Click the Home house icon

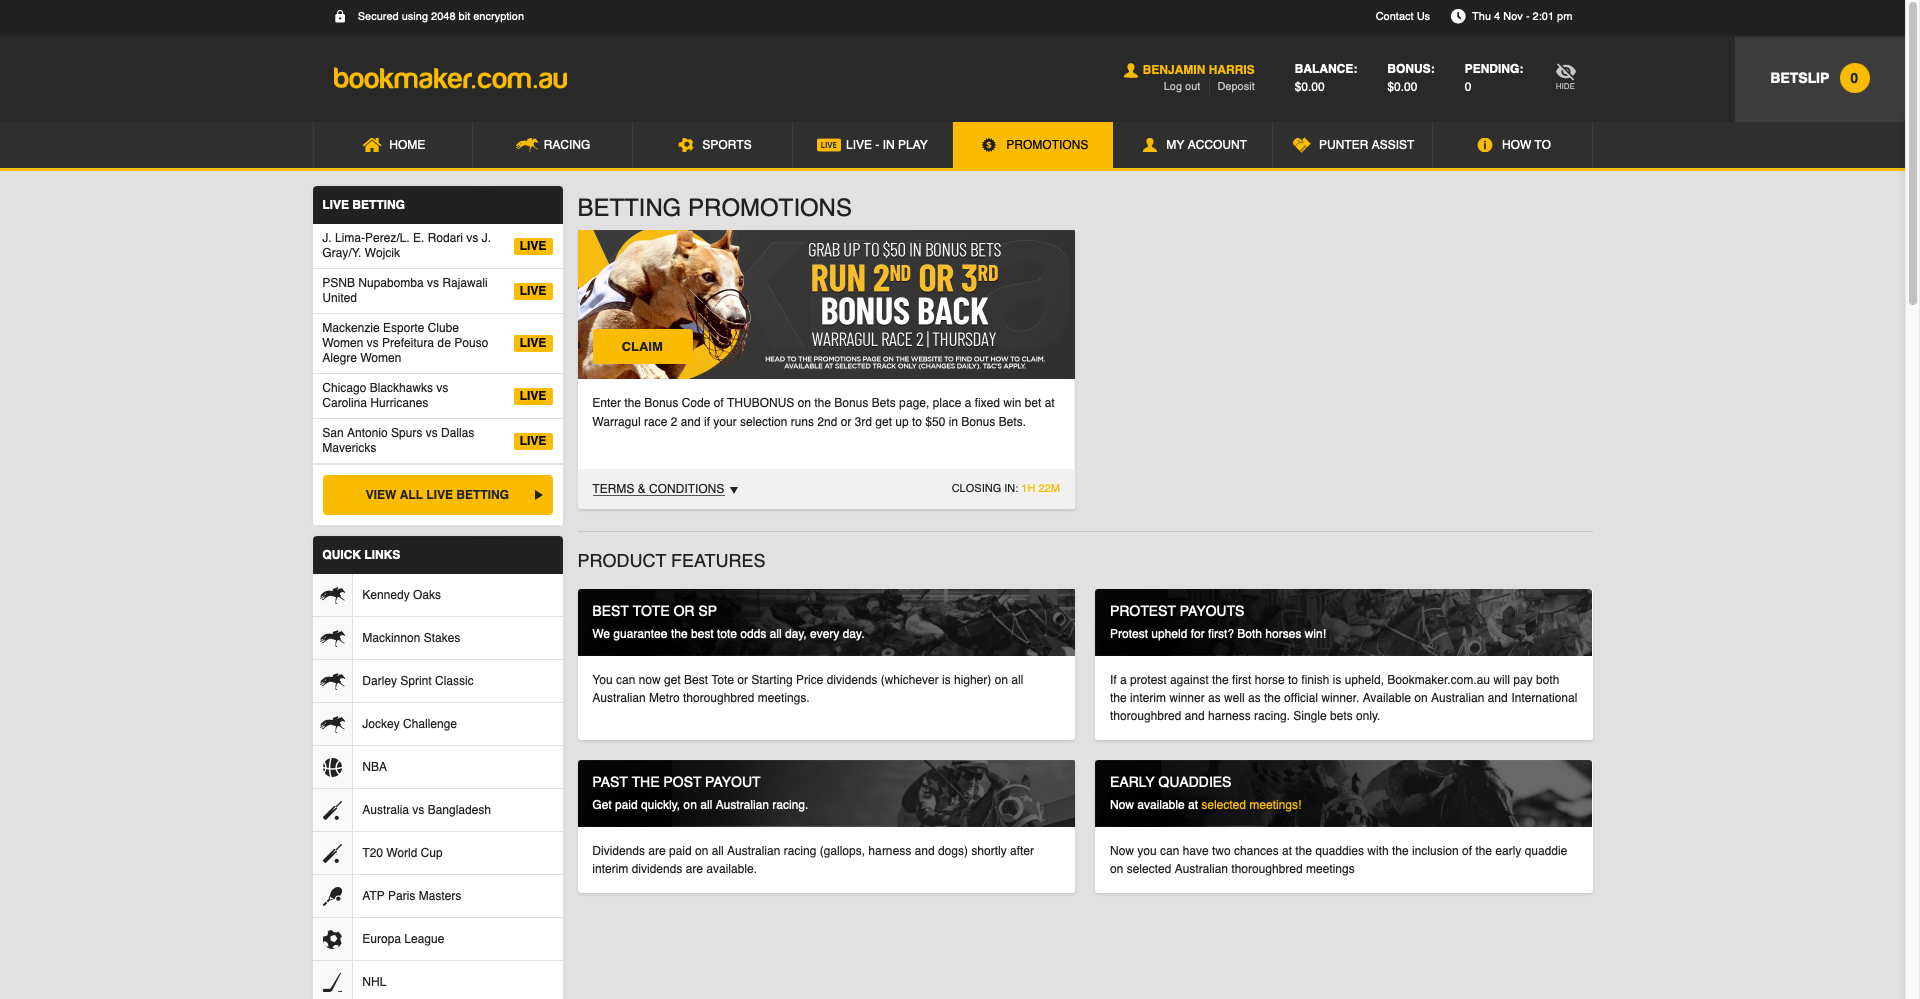coord(371,145)
